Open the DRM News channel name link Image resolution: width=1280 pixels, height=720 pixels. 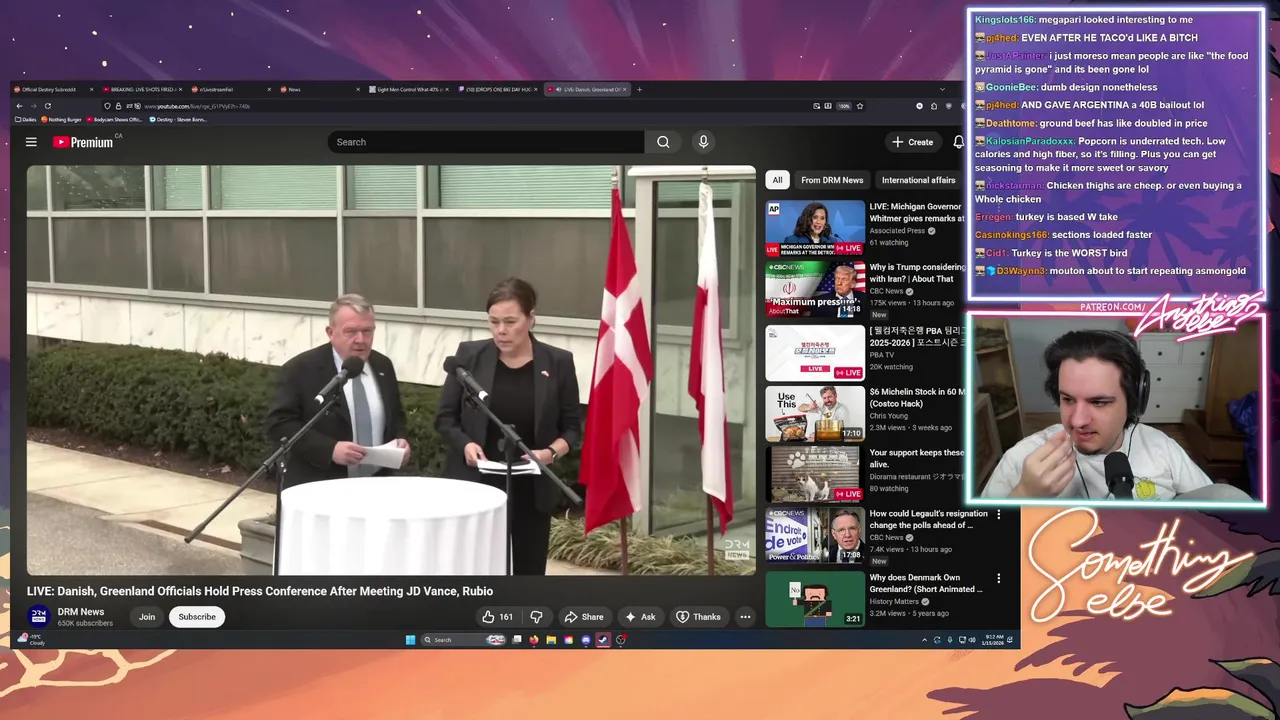(x=81, y=612)
